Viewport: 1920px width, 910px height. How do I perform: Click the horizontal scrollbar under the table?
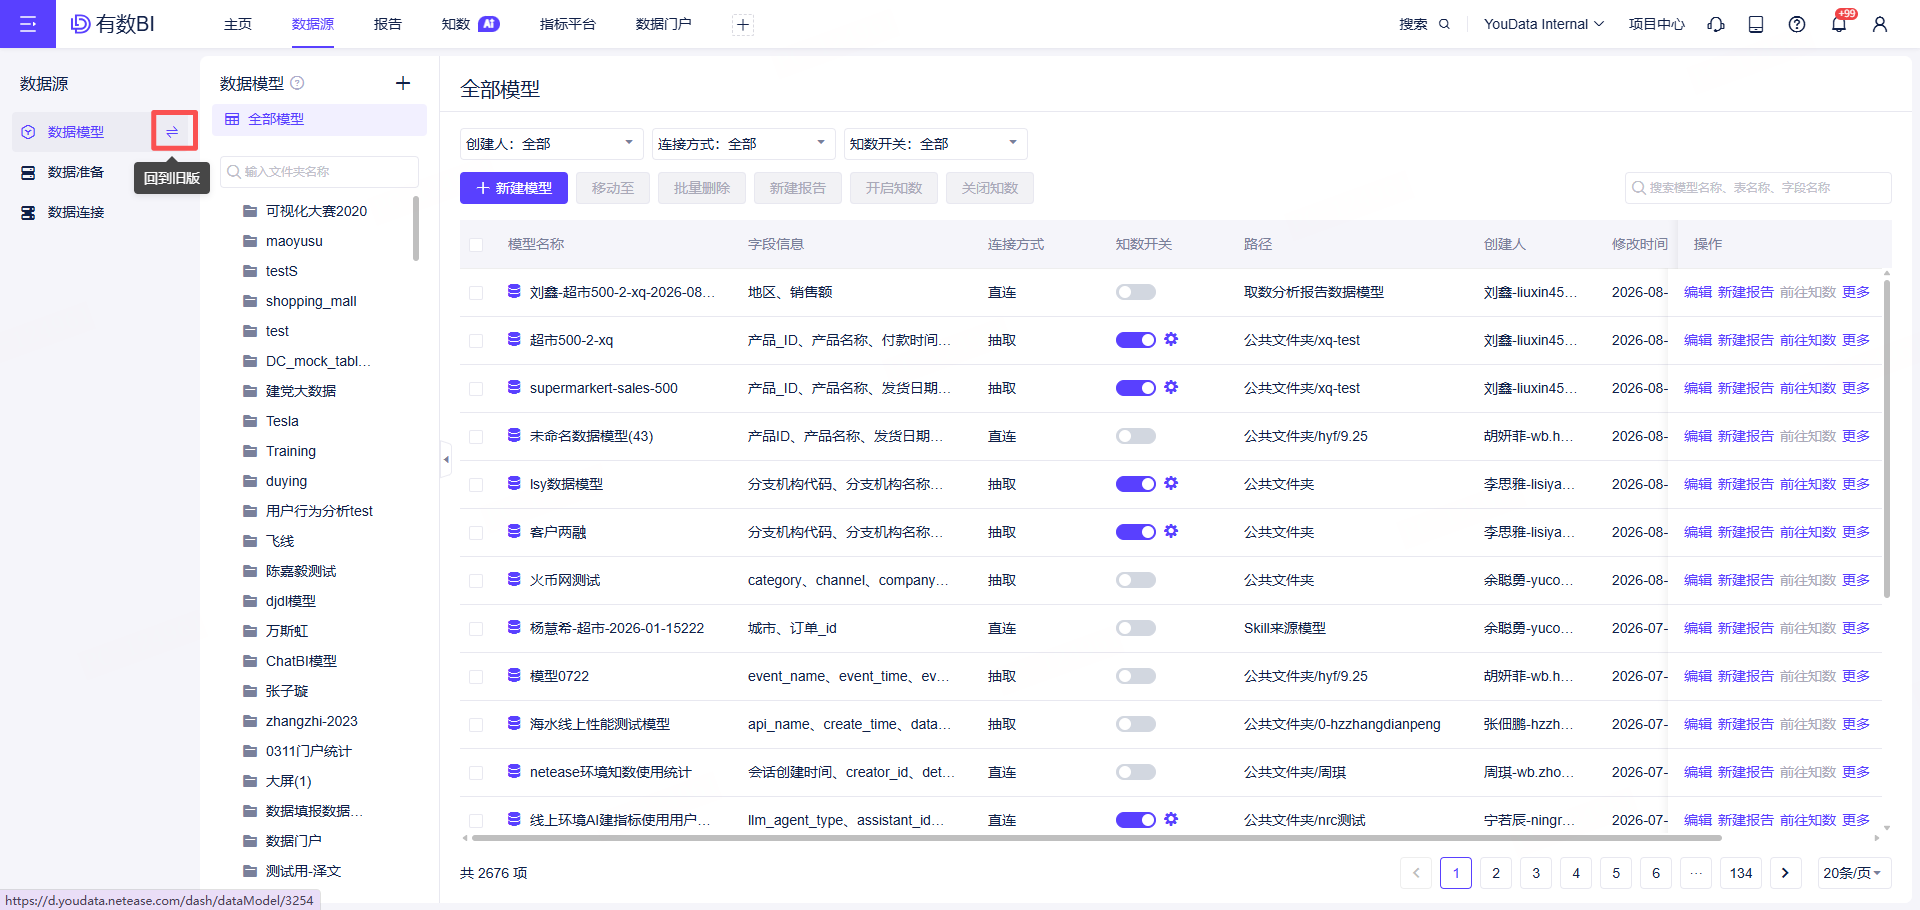pyautogui.click(x=1095, y=838)
